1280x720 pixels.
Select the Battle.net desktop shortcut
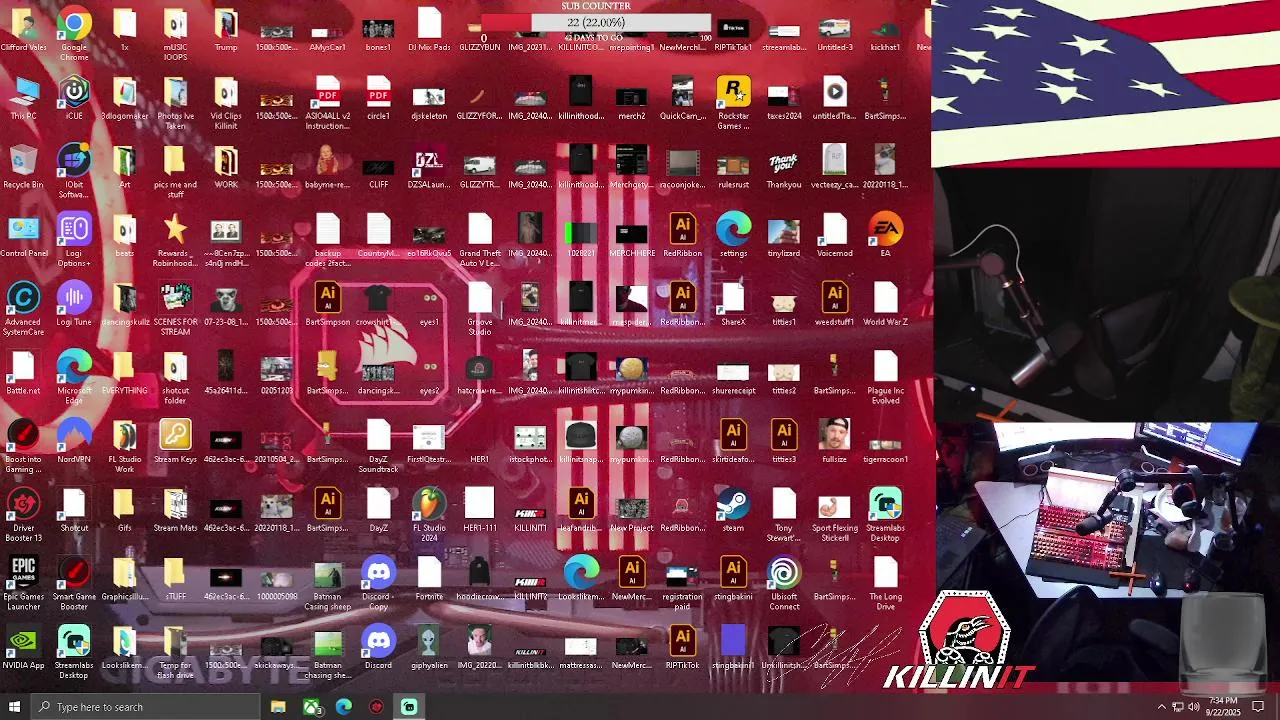(23, 374)
